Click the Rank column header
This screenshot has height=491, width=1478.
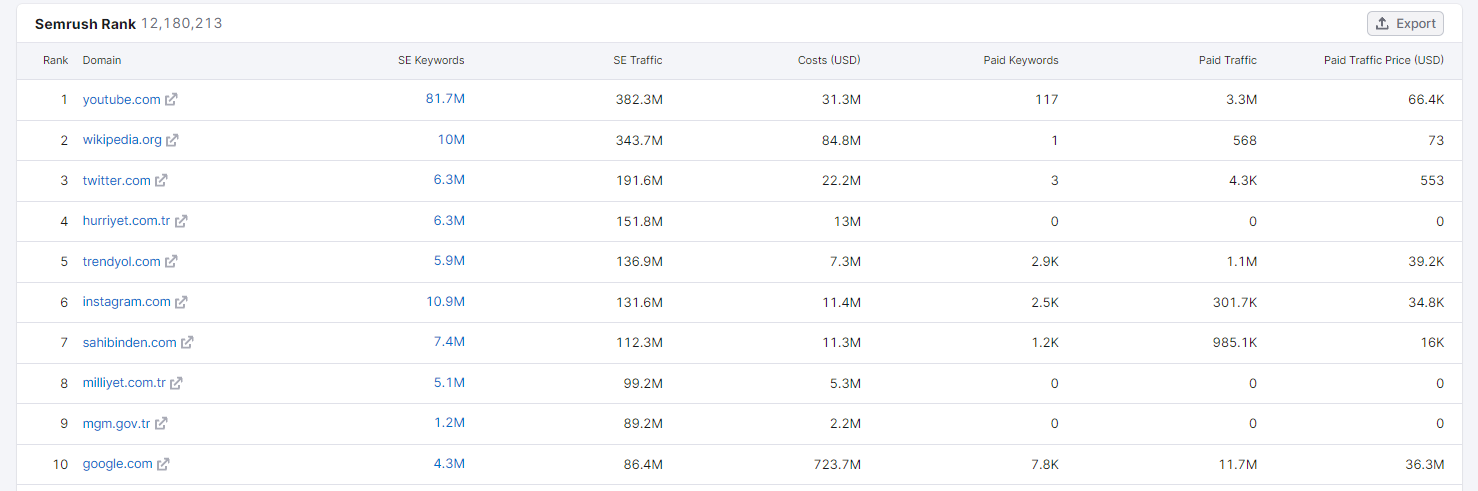point(55,61)
